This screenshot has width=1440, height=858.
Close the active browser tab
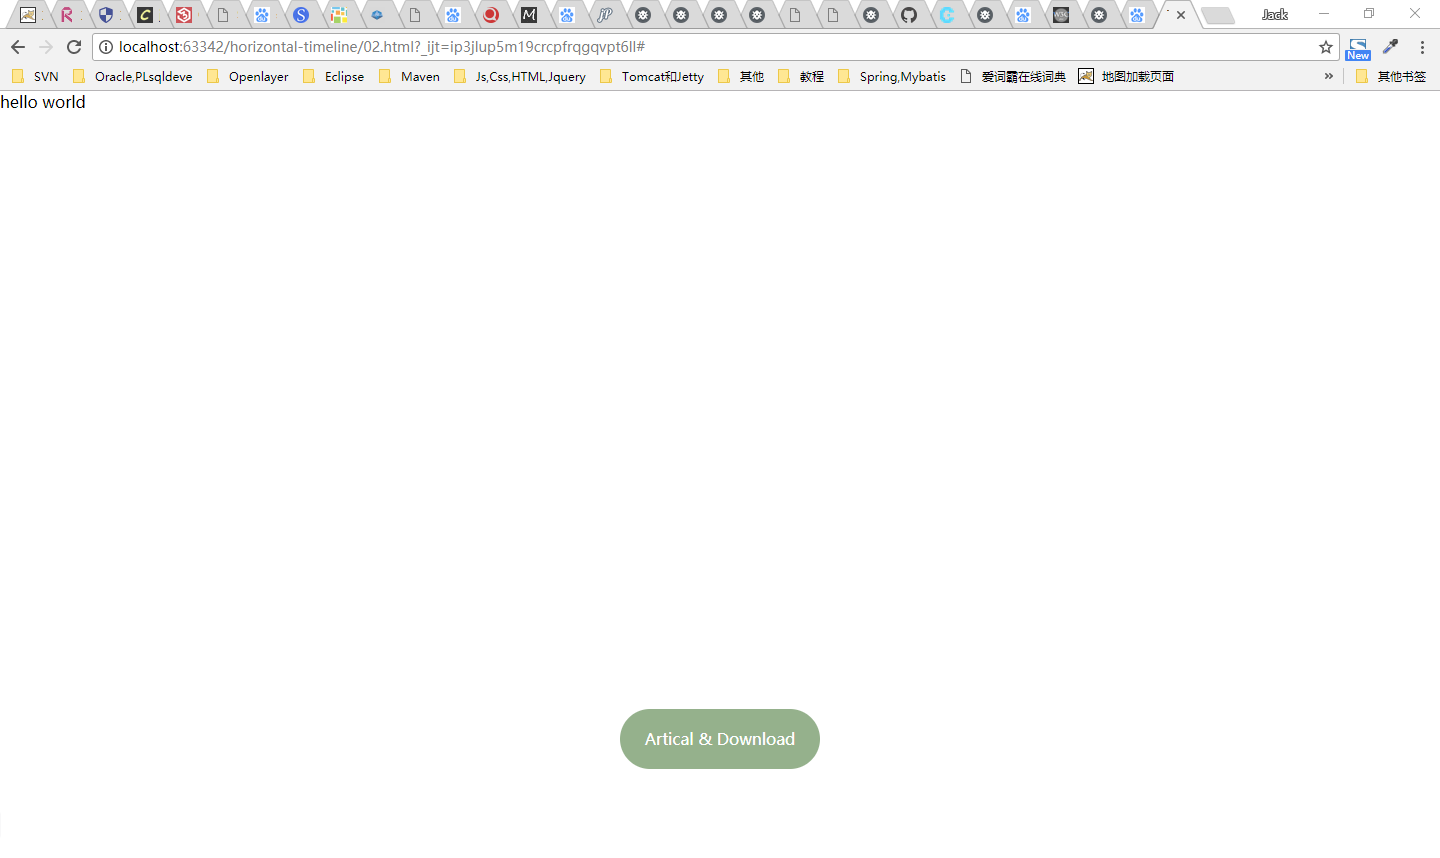pos(1181,15)
